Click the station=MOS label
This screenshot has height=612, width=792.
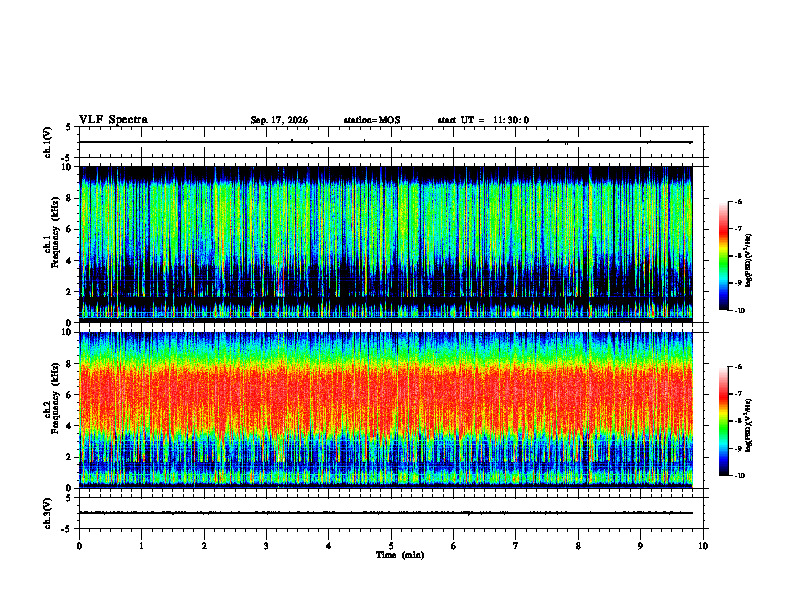tap(372, 120)
